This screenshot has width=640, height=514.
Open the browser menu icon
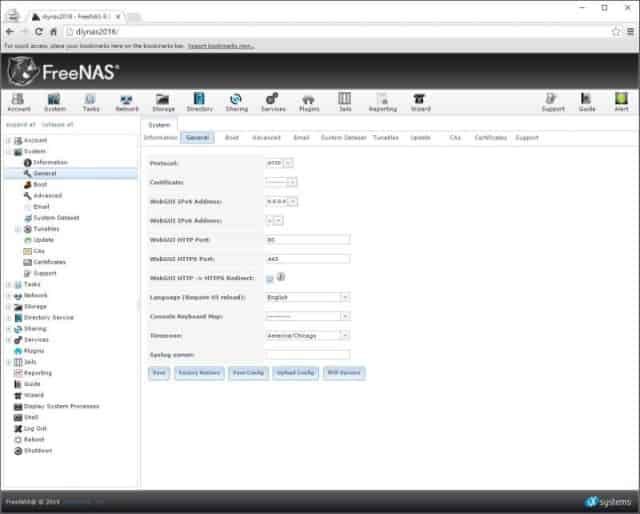(630, 31)
